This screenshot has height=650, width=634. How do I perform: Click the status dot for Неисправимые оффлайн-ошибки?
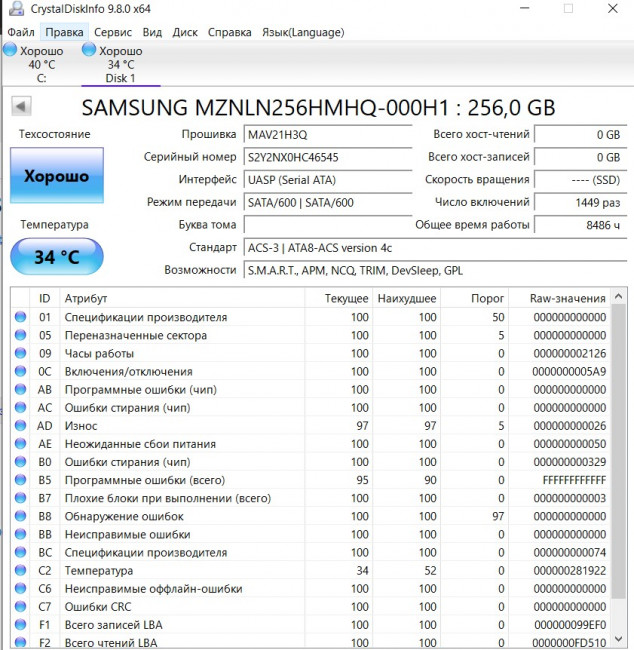(20, 588)
